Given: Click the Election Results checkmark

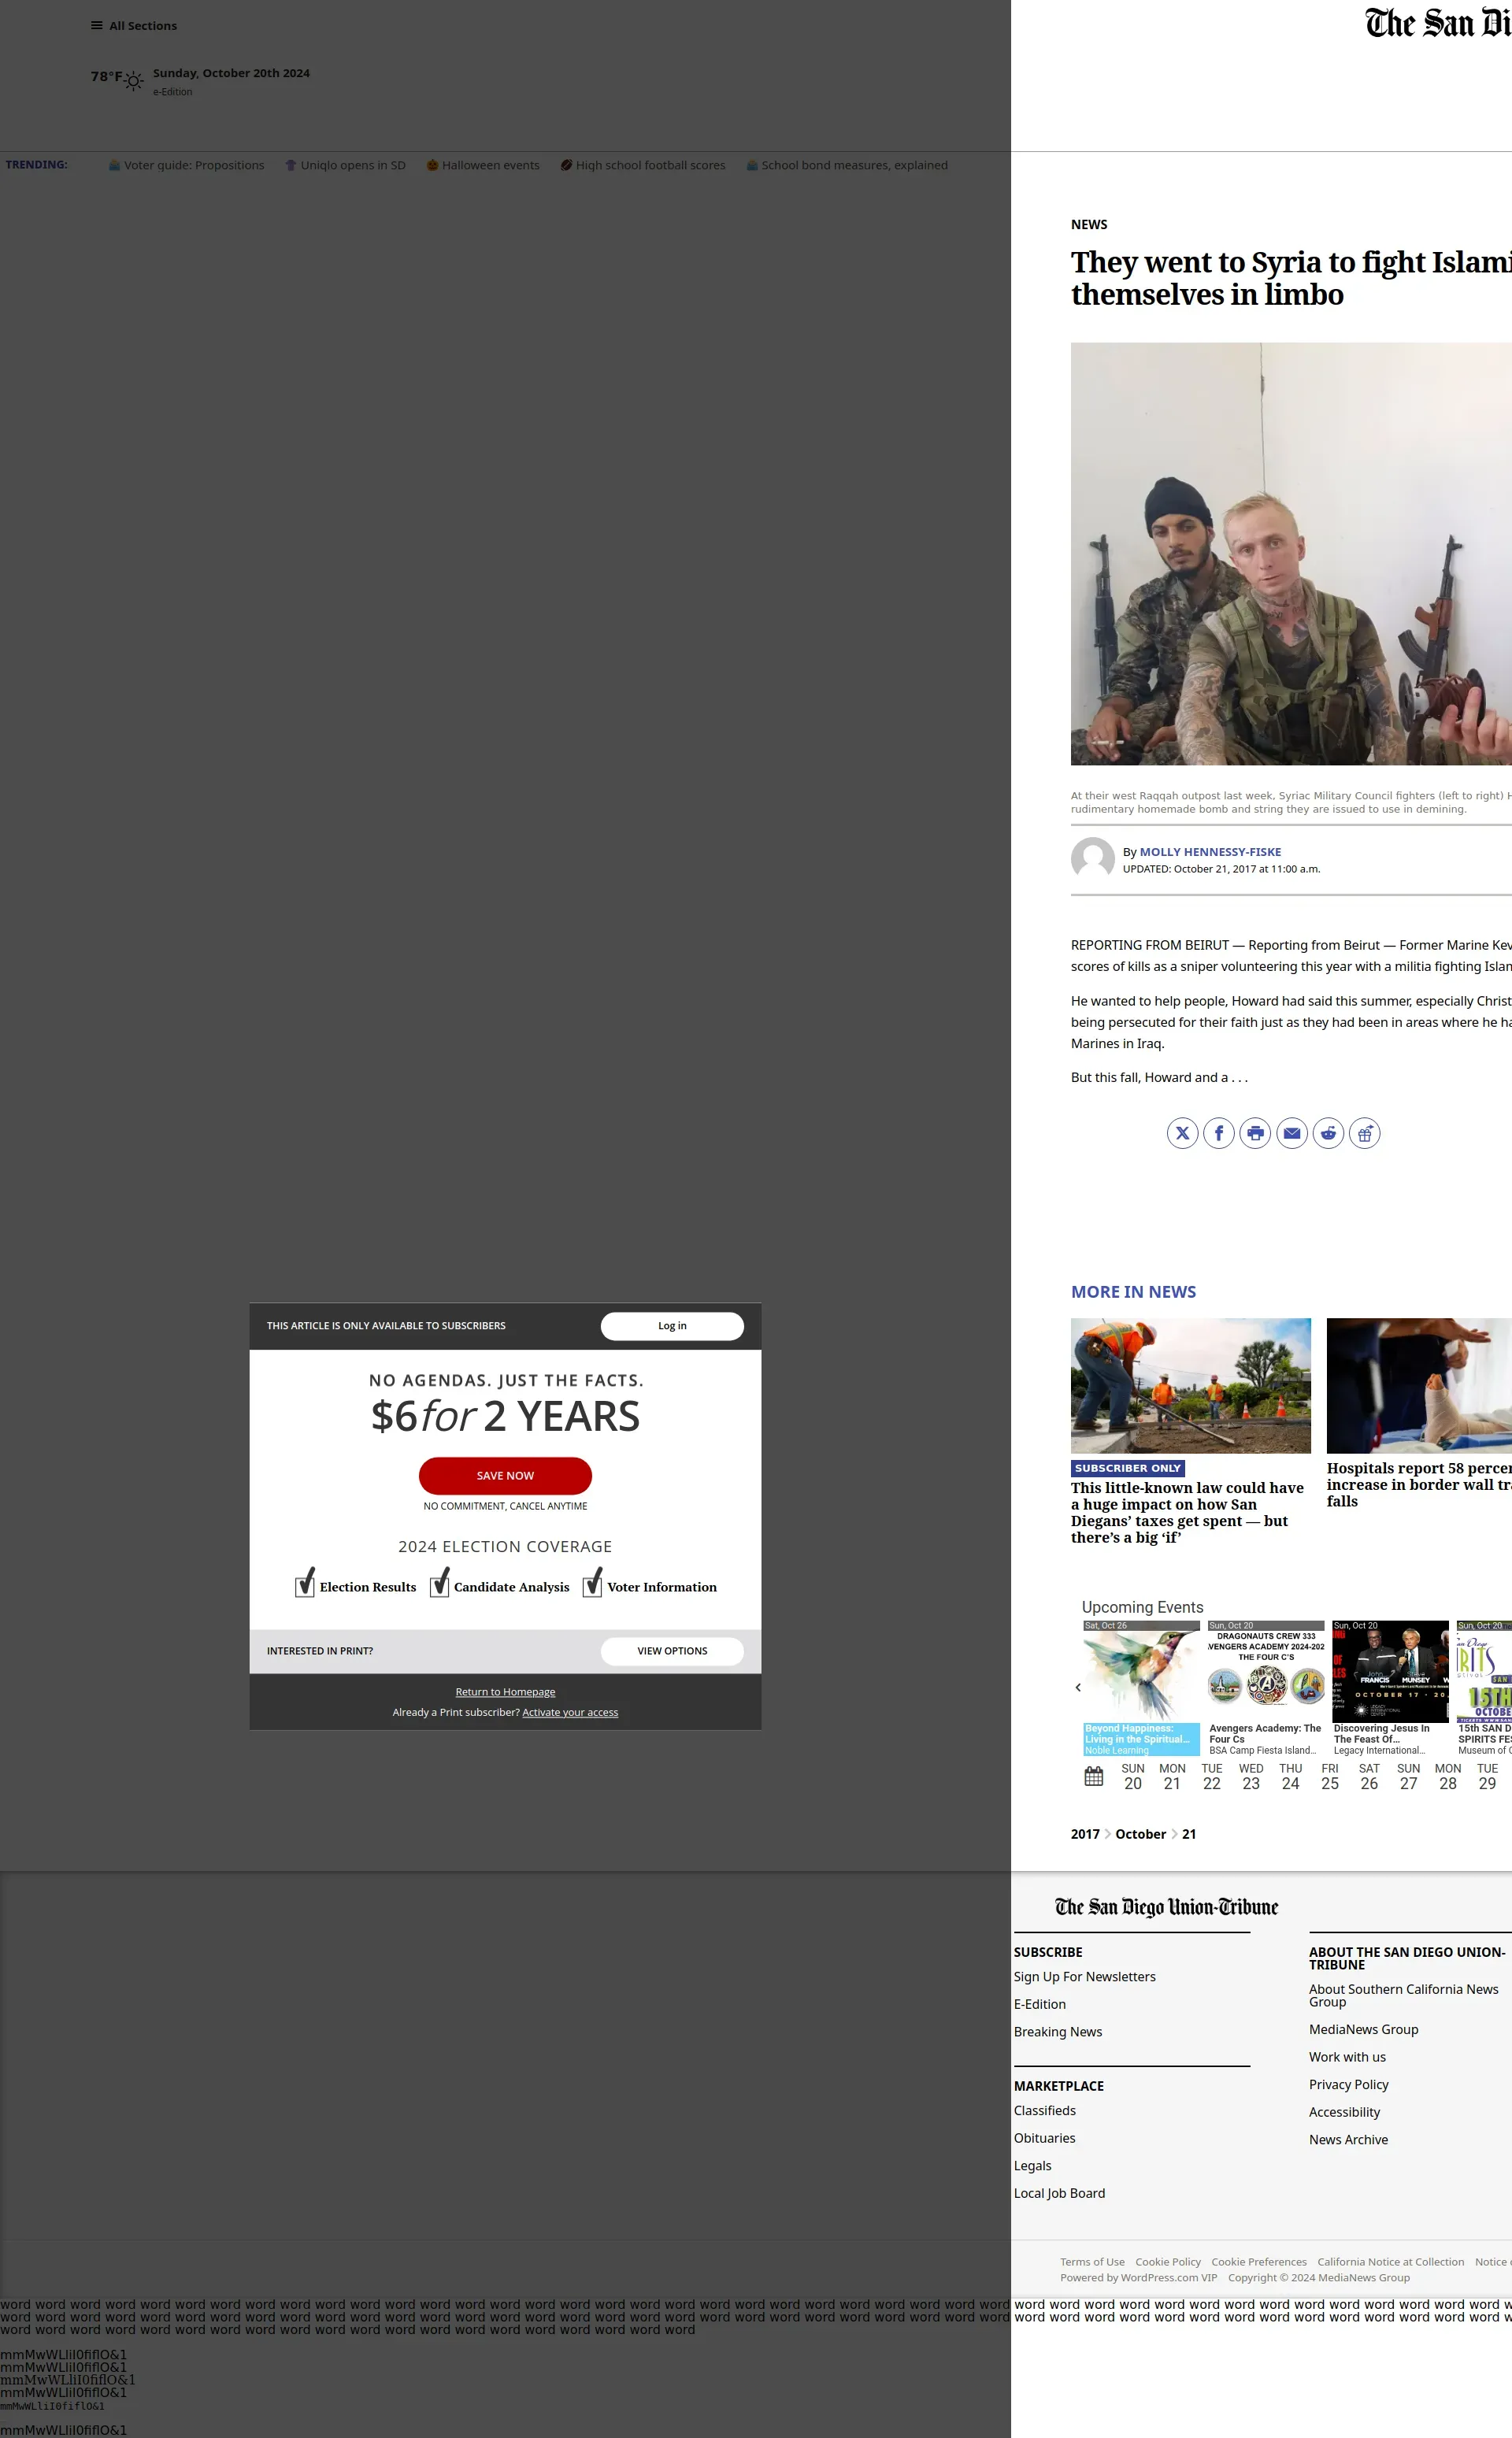Looking at the screenshot, I should pyautogui.click(x=305, y=1584).
